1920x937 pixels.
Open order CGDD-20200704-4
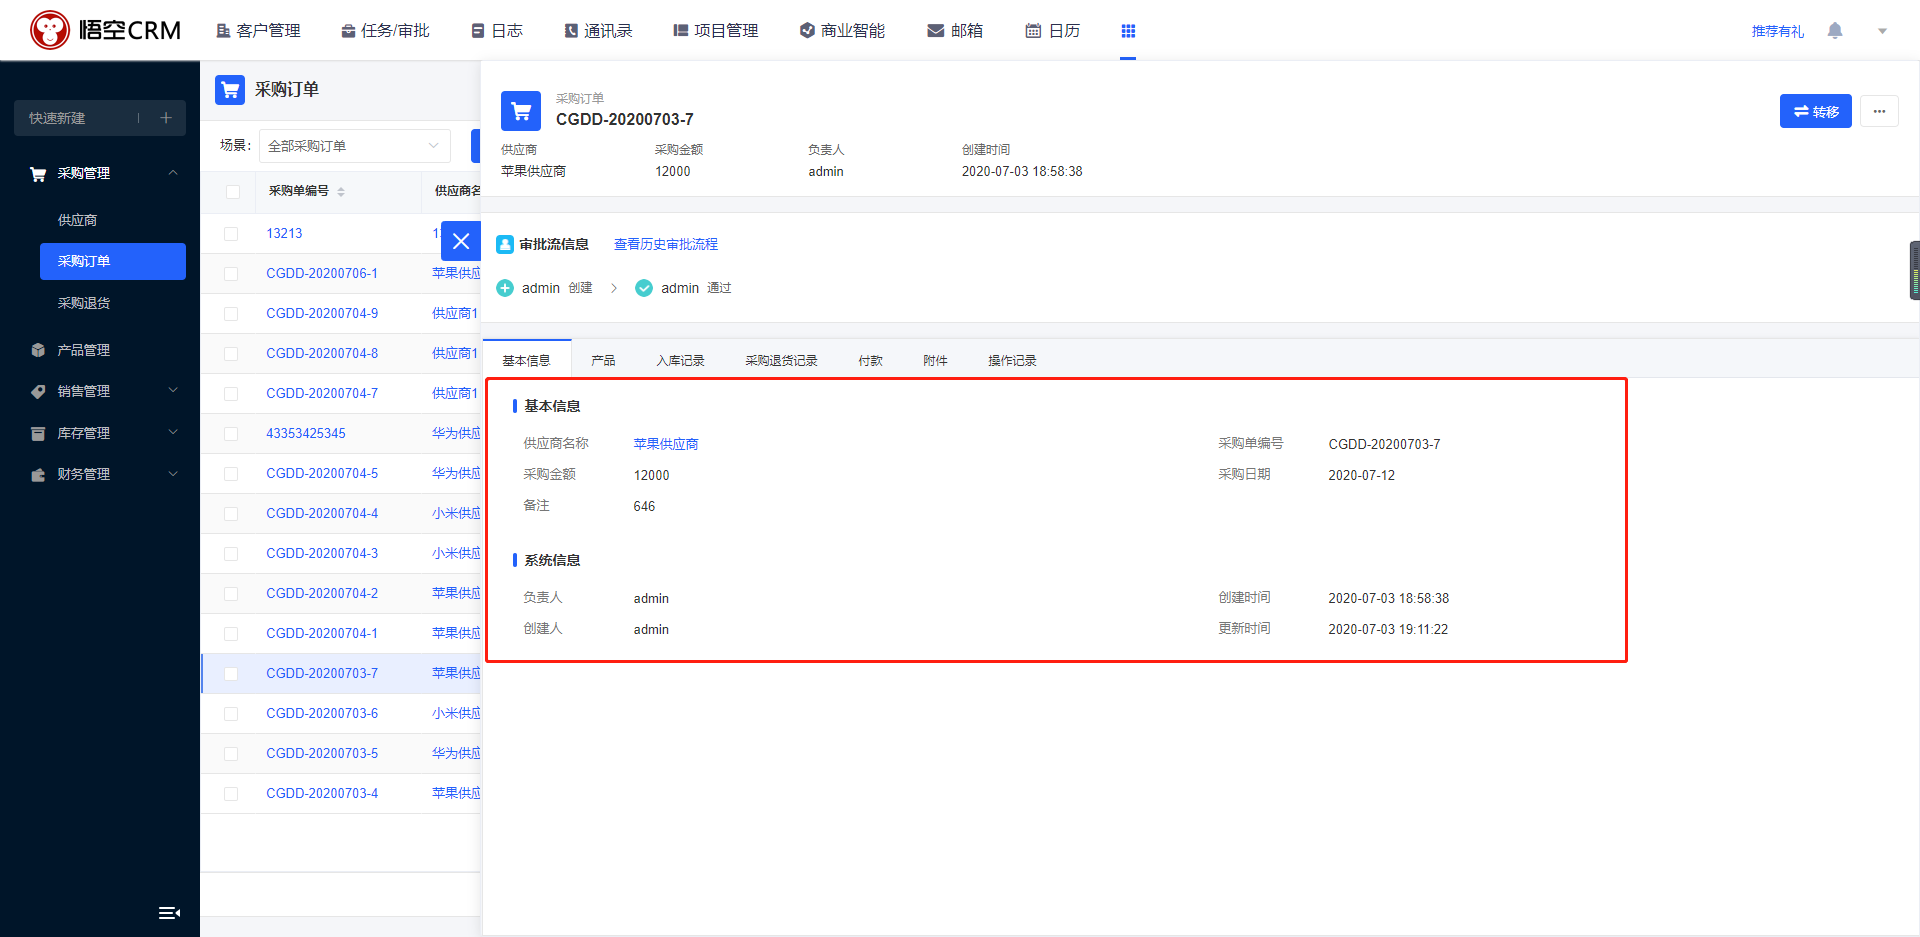tap(322, 513)
